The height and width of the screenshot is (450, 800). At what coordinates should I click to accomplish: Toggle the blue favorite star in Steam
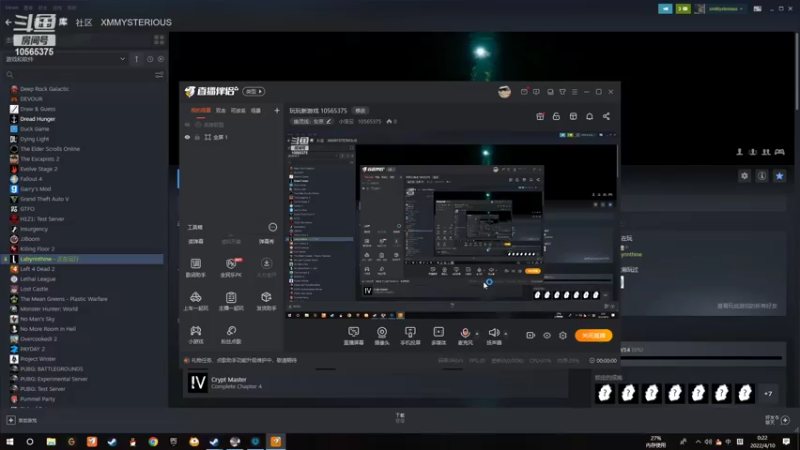pos(779,176)
